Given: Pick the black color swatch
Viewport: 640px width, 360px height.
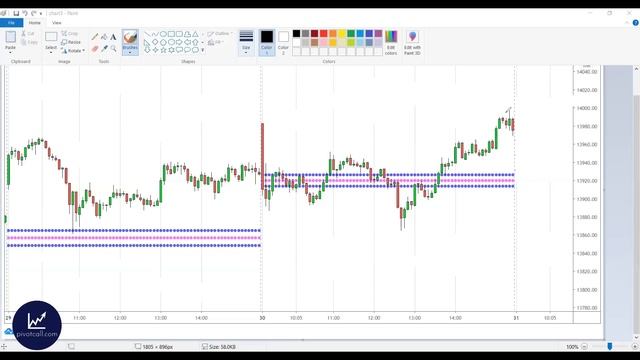Looking at the screenshot, I should pos(297,33).
